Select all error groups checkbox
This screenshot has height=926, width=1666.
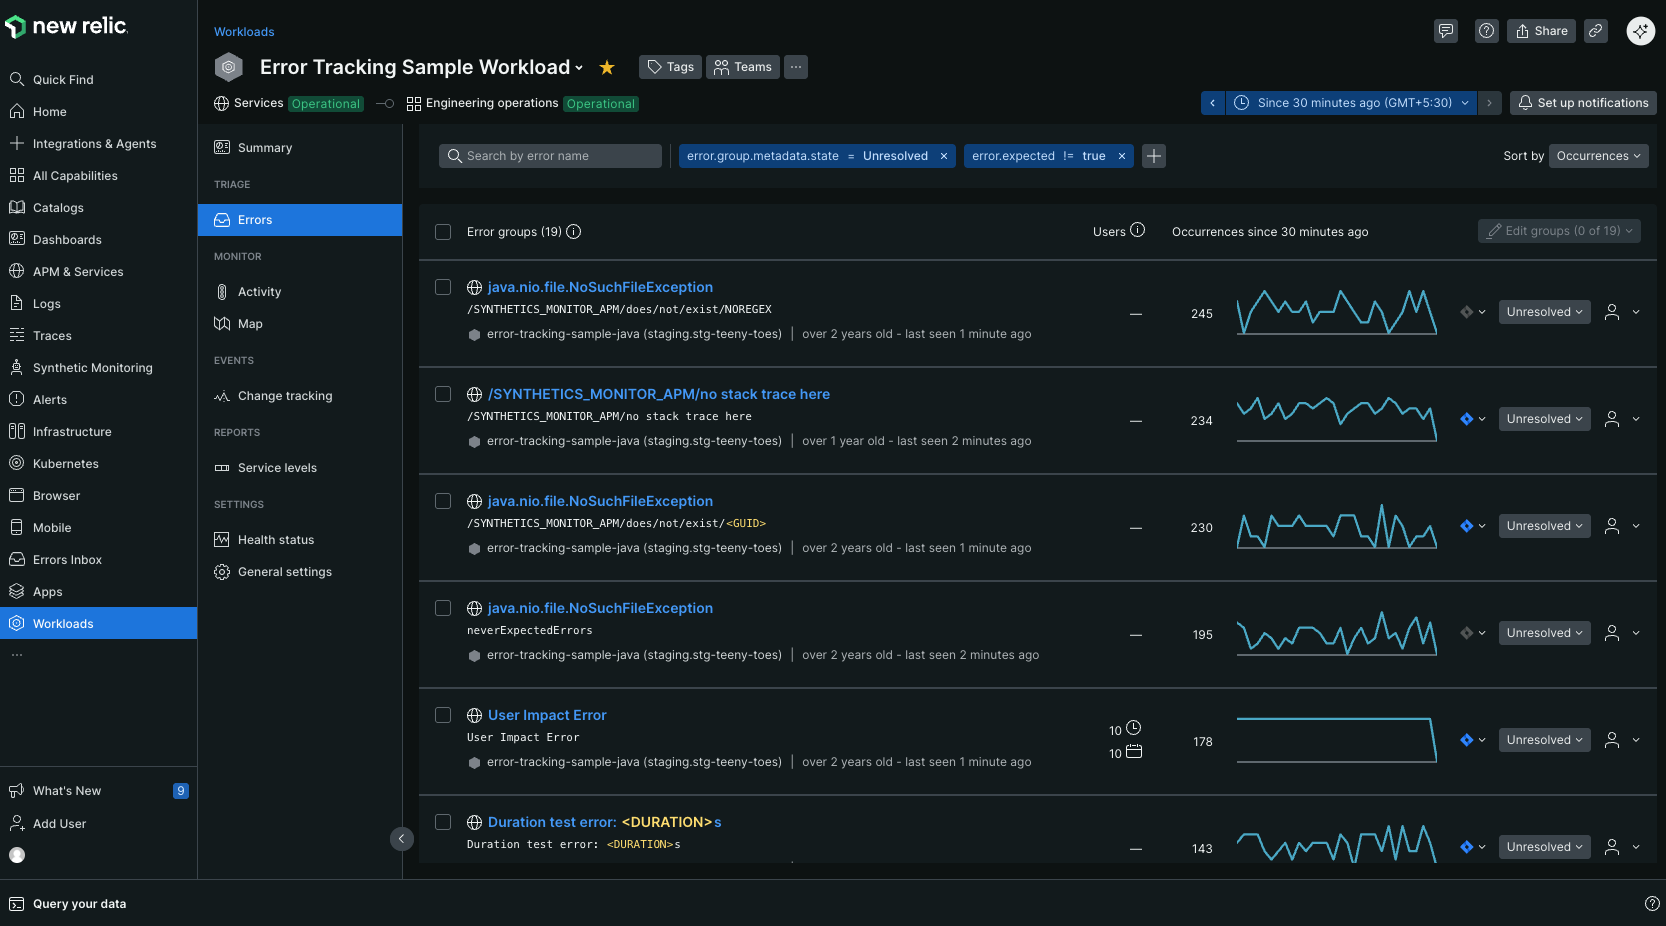(x=443, y=232)
